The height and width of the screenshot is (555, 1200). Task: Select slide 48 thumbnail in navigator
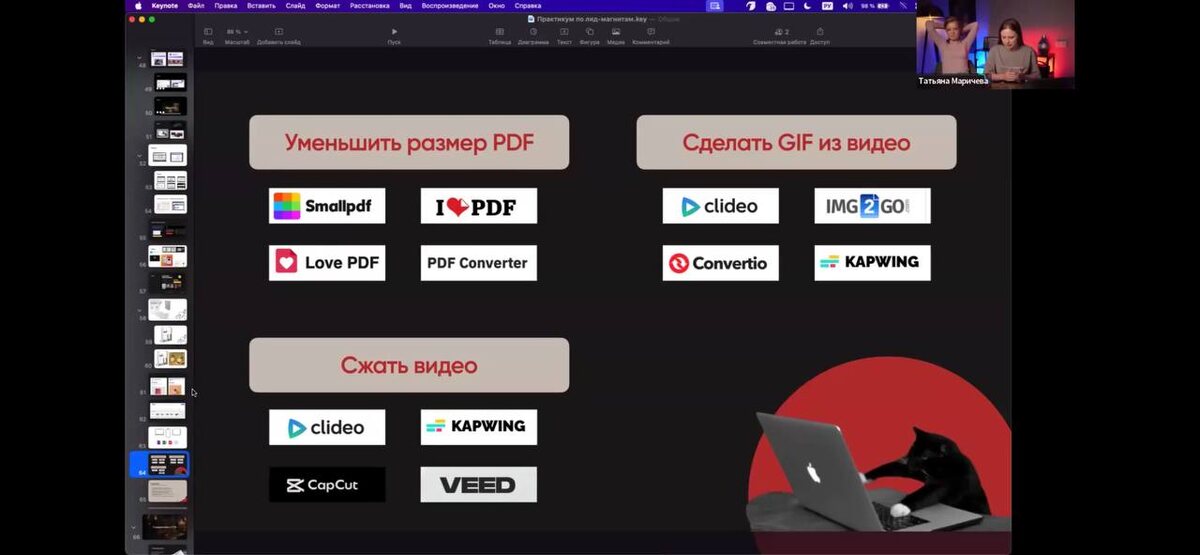tap(167, 59)
